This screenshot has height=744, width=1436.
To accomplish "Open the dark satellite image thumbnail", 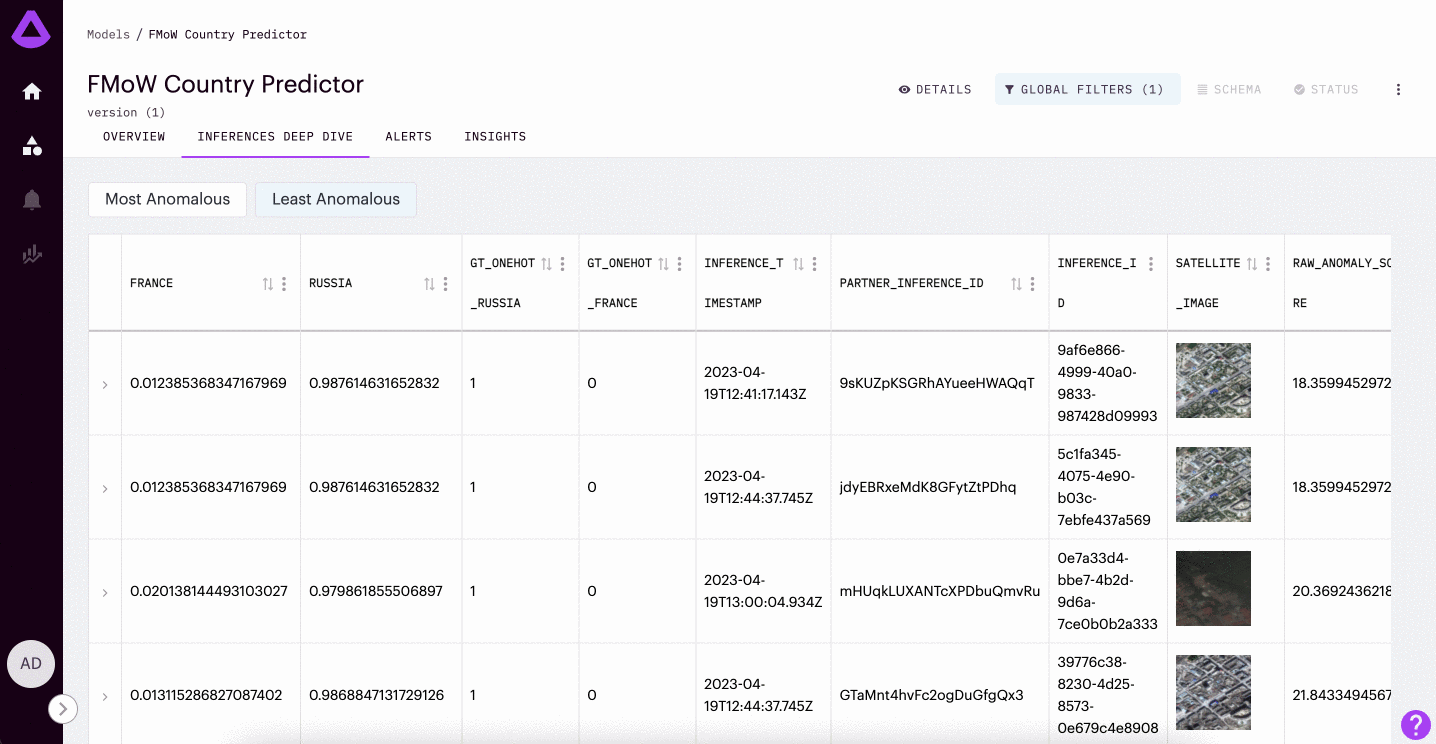I will click(x=1213, y=588).
